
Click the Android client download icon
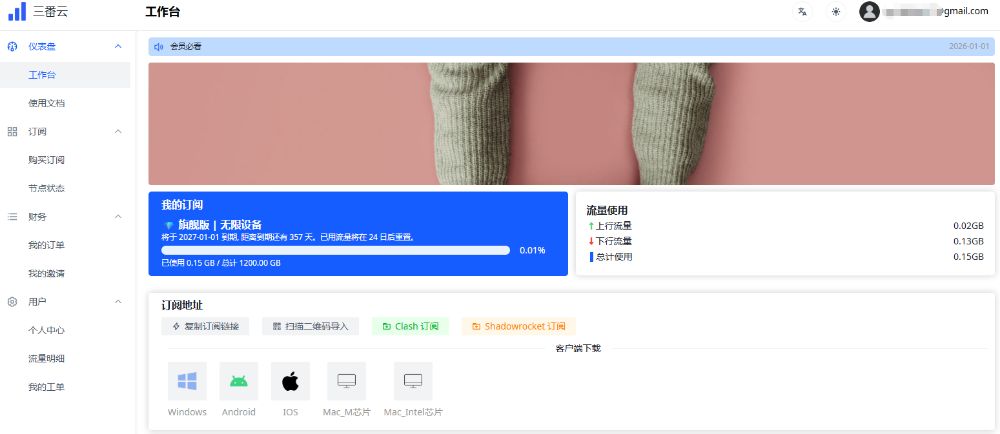[239, 381]
